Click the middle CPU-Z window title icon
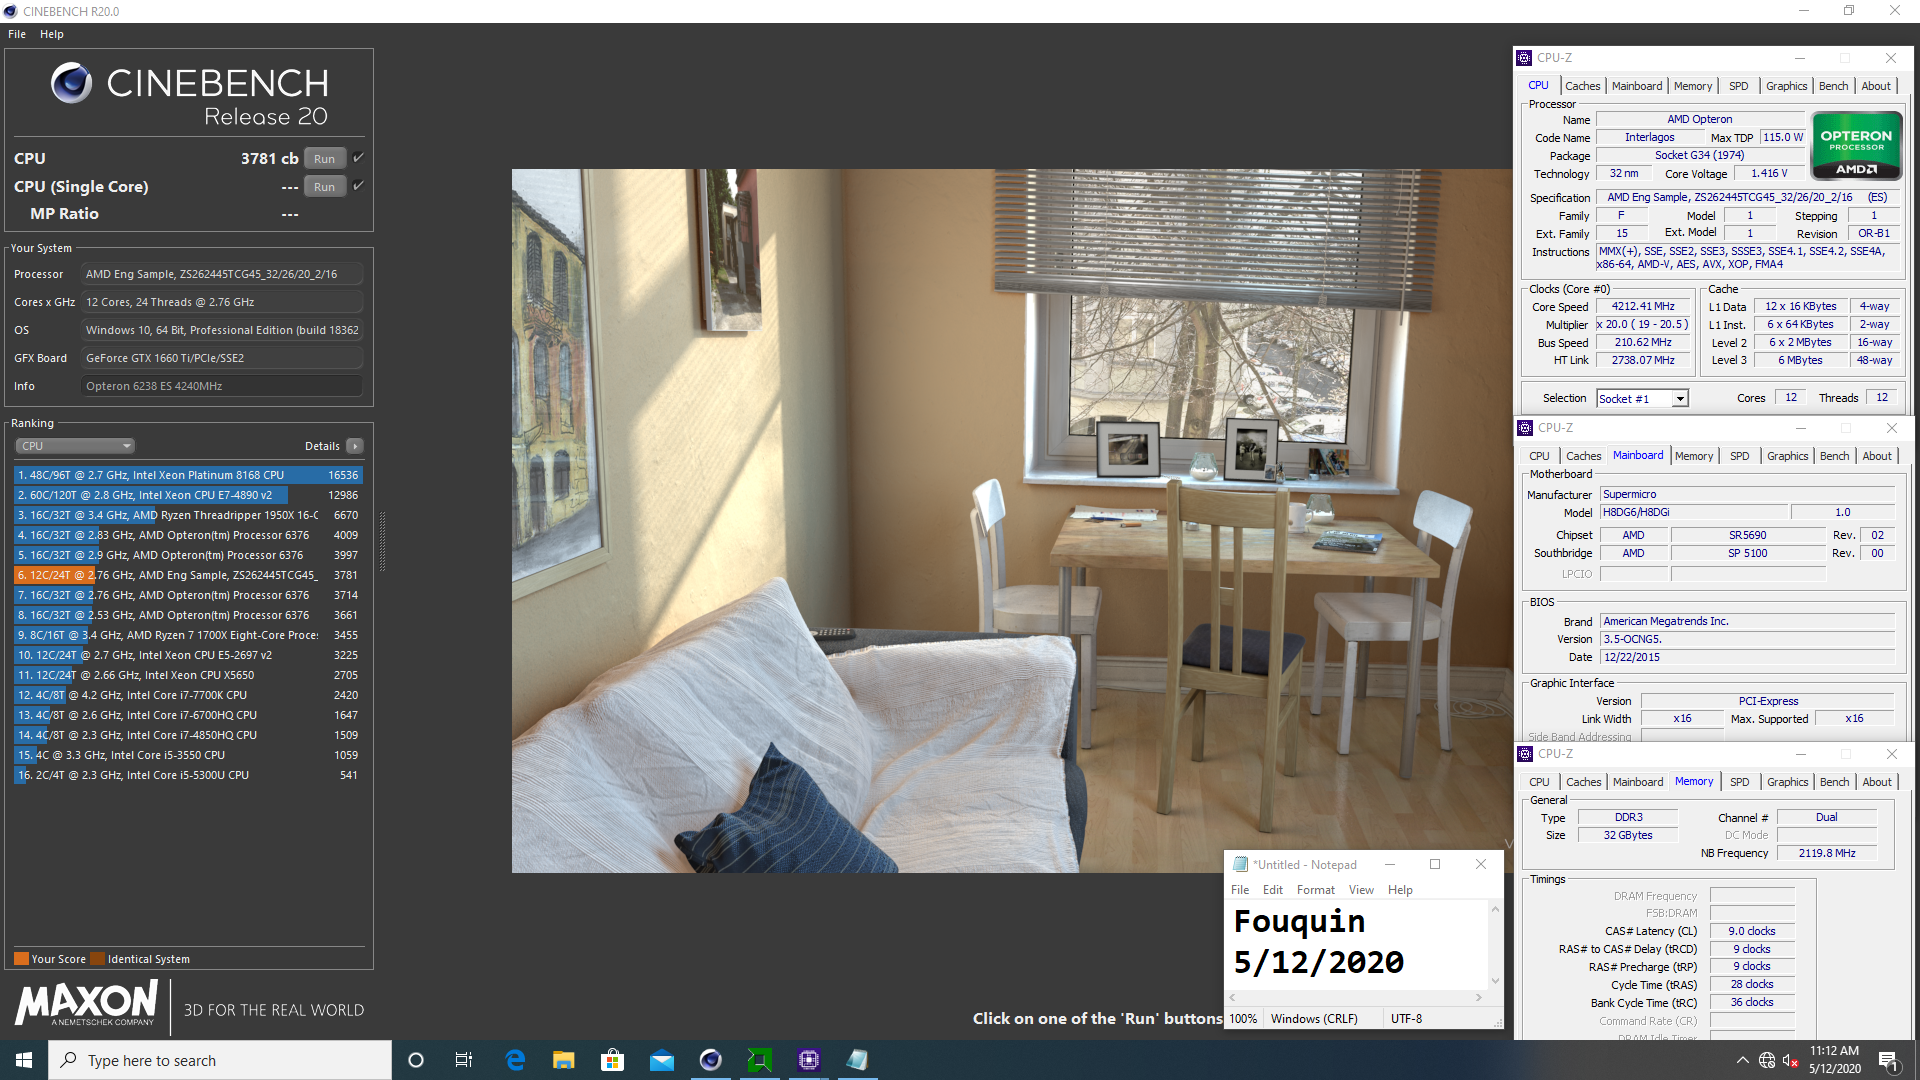This screenshot has width=1920, height=1080. 1525,428
